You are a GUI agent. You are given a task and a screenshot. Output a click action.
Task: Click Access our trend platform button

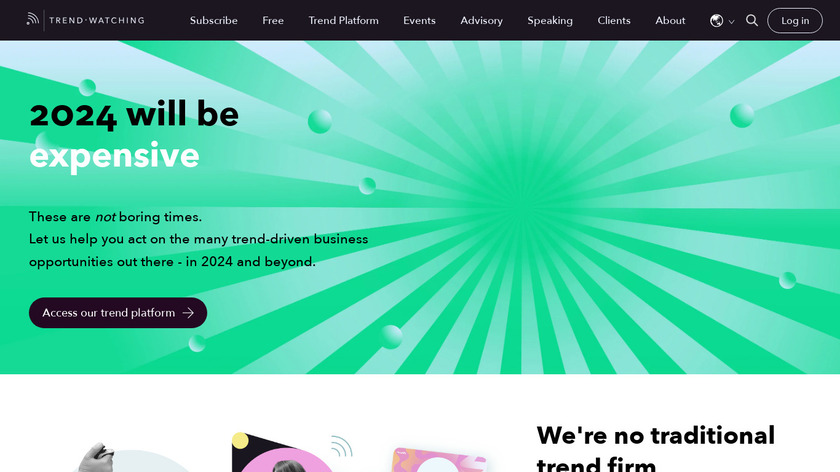[118, 313]
